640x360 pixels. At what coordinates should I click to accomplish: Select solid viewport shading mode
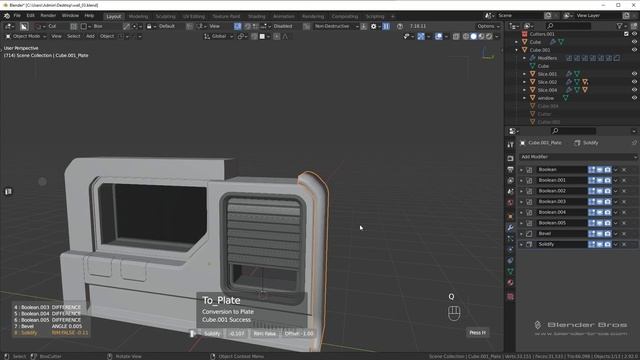click(x=473, y=36)
